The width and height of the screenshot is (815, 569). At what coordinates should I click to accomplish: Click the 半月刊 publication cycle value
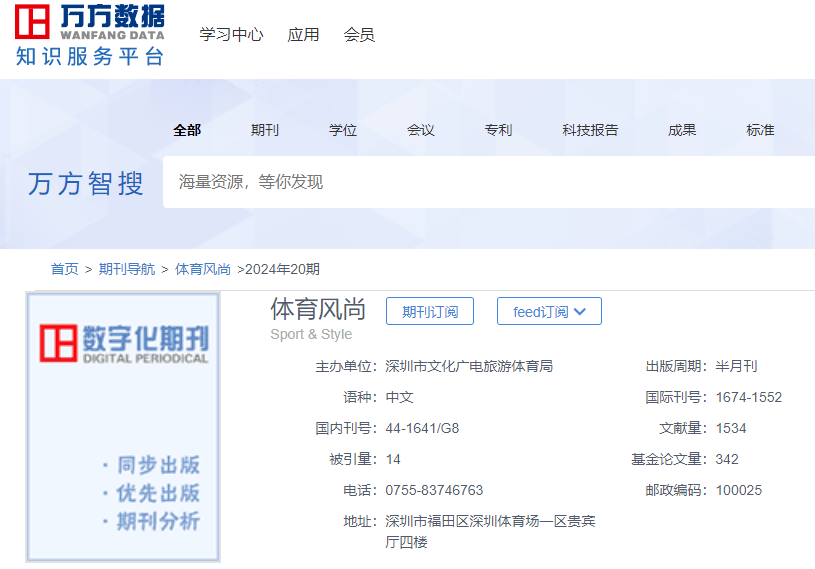point(737,366)
